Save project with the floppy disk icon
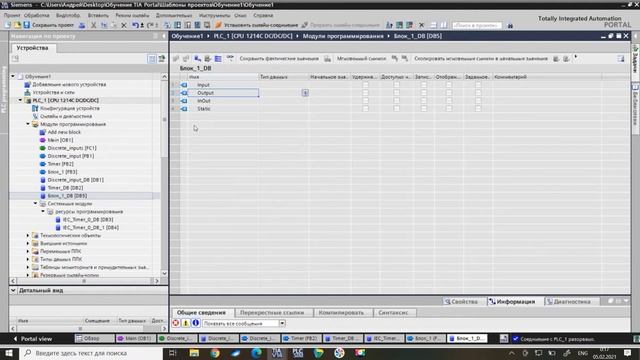Image resolution: width=640 pixels, height=360 pixels. 27,25
